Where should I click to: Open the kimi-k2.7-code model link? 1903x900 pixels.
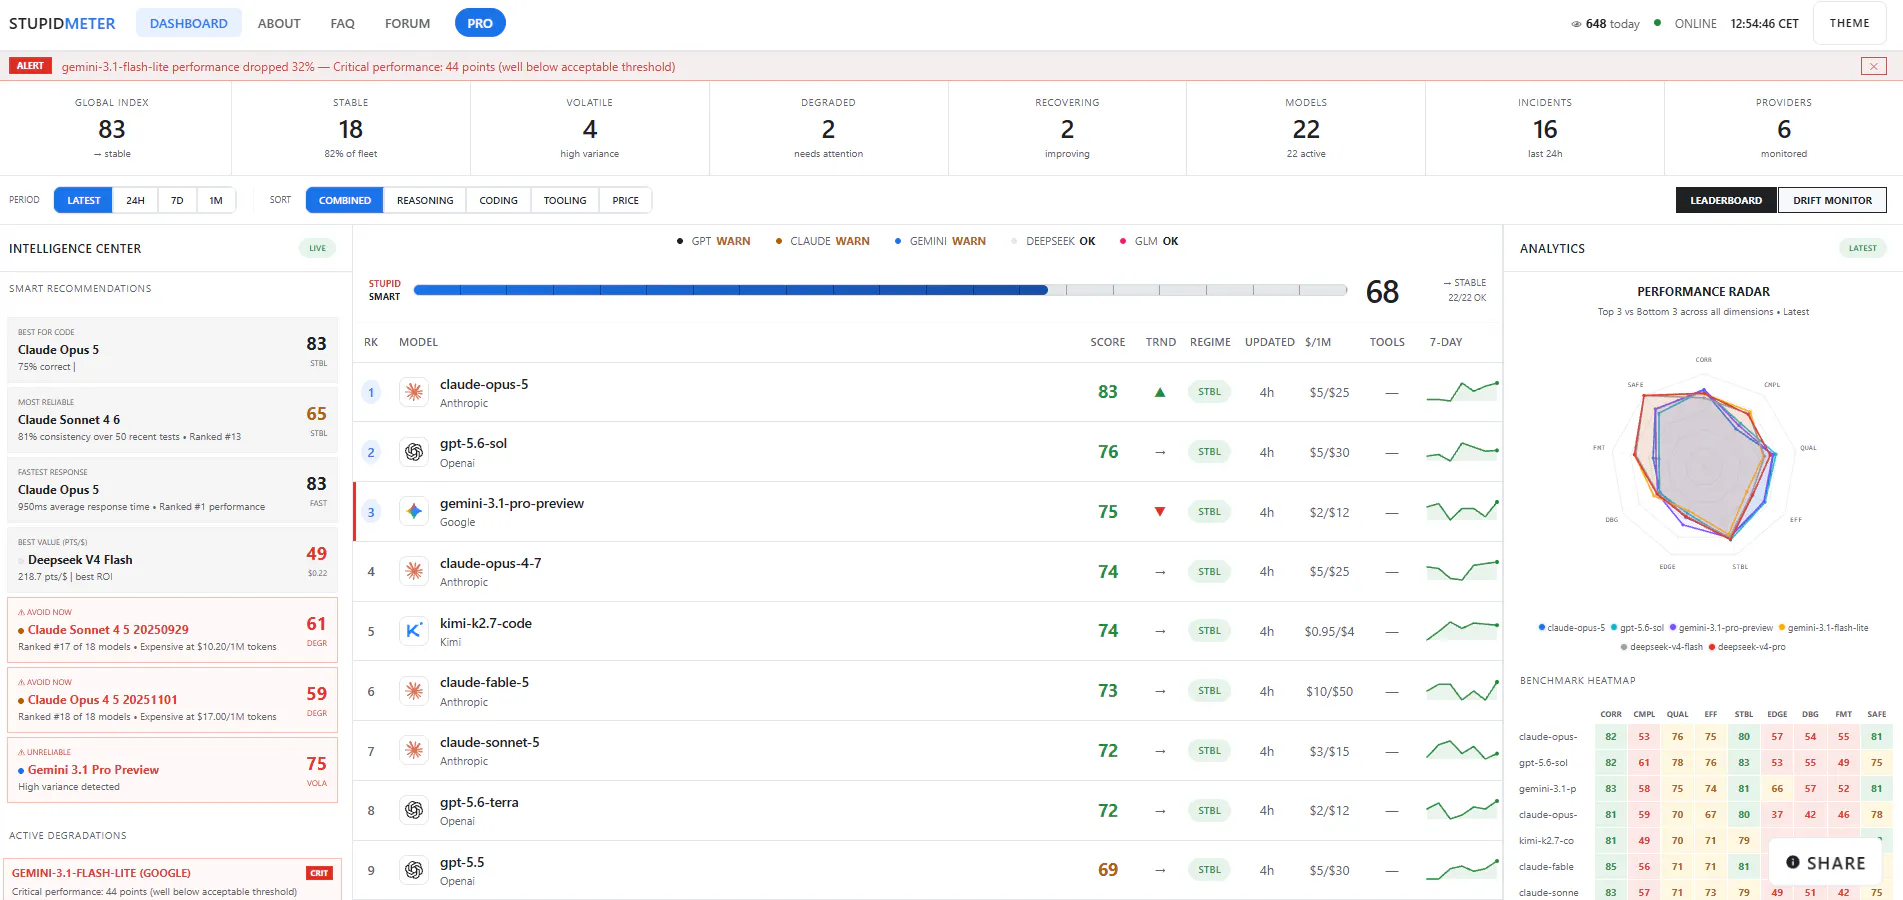486,623
